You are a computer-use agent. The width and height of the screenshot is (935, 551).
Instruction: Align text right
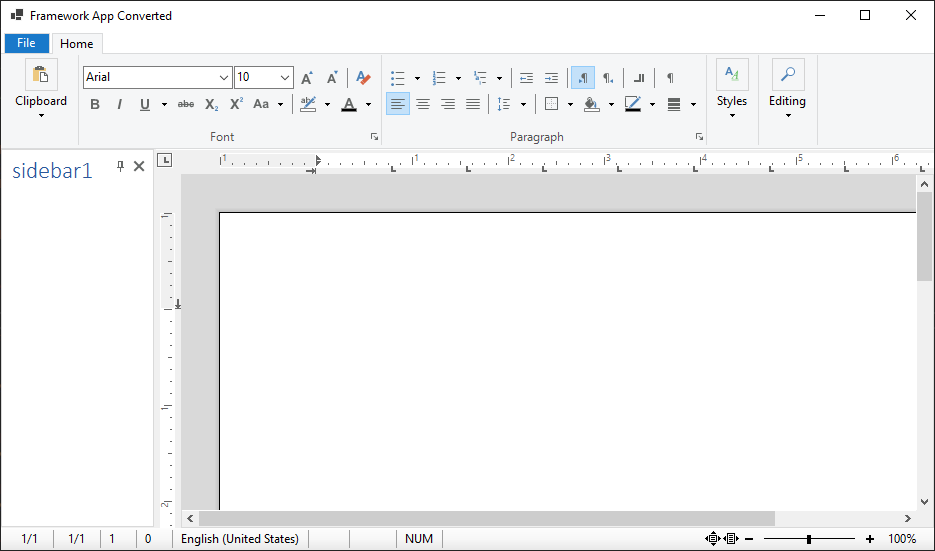pos(448,104)
